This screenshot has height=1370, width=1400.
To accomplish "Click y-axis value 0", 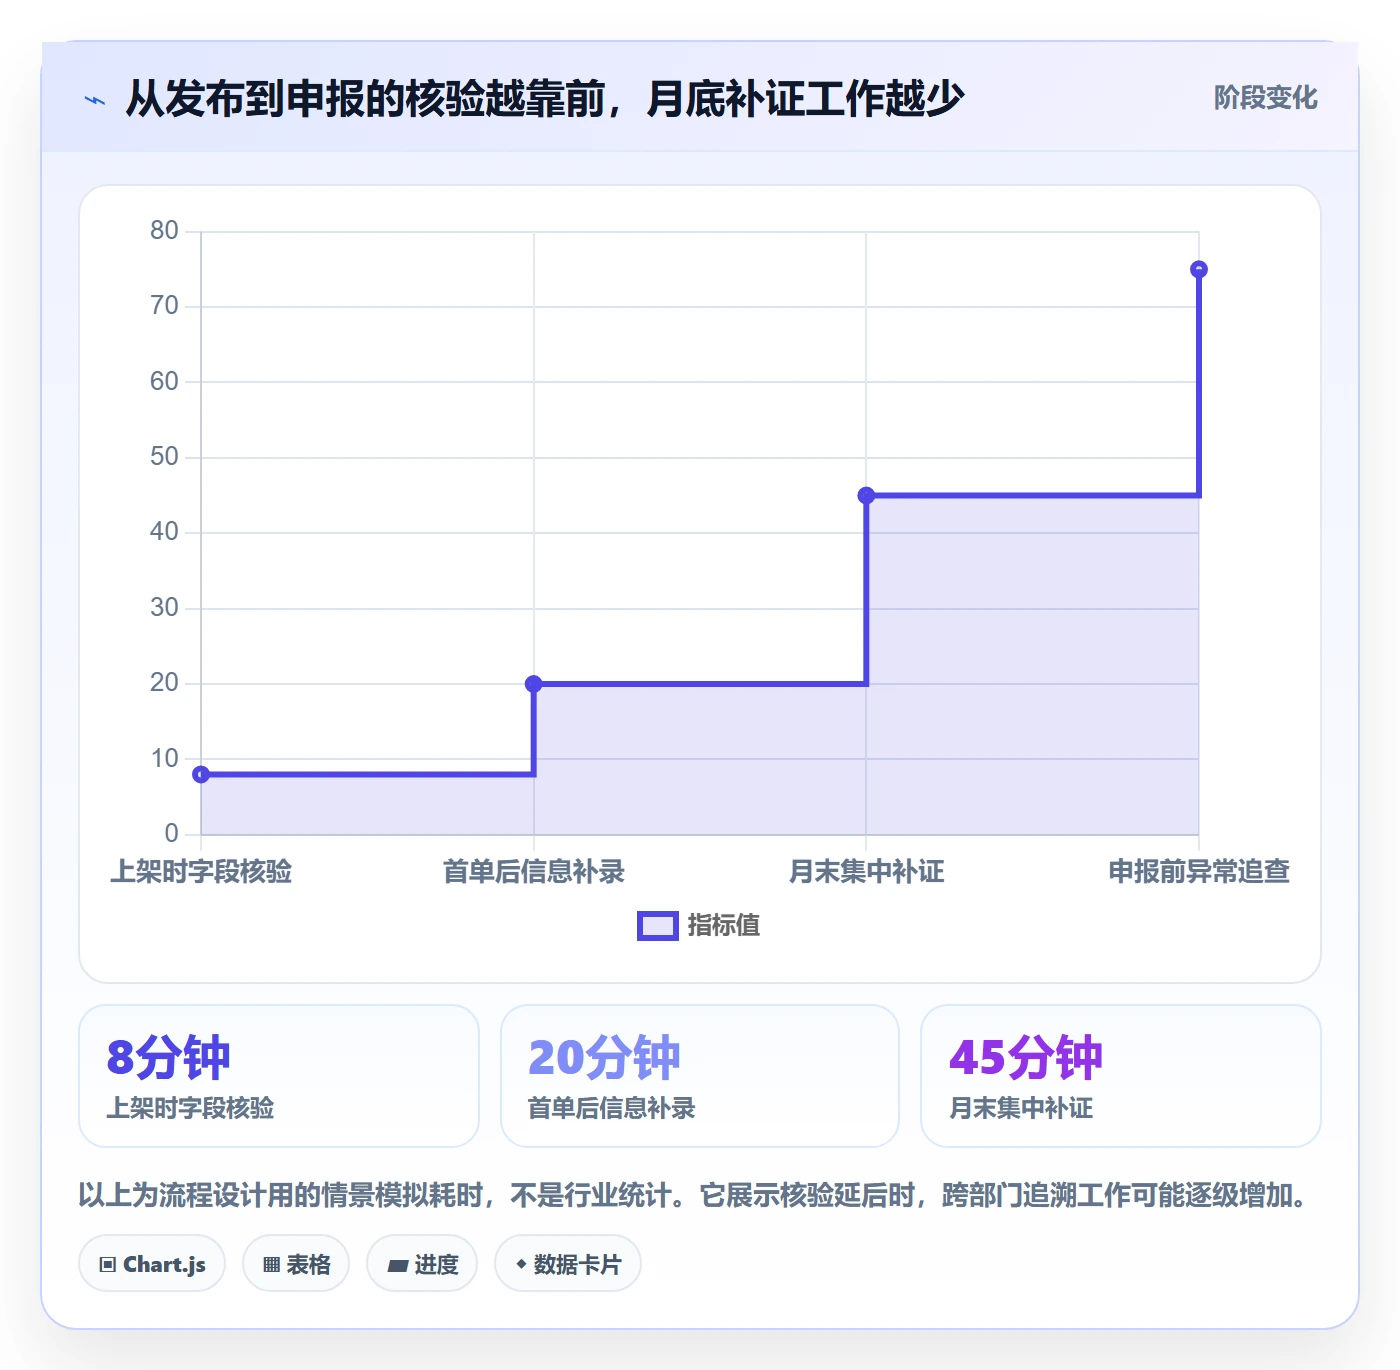I will pos(172,834).
